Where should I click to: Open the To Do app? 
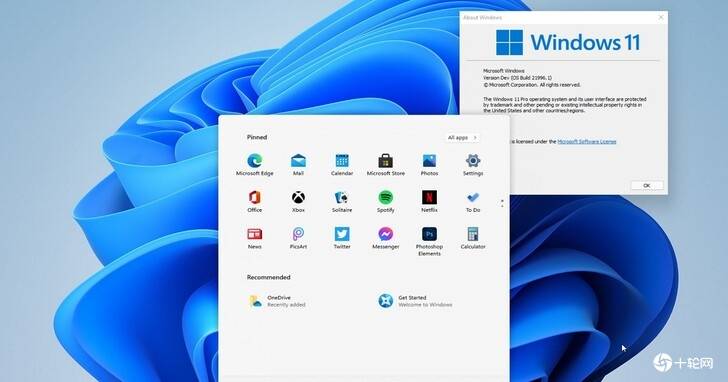pos(473,201)
